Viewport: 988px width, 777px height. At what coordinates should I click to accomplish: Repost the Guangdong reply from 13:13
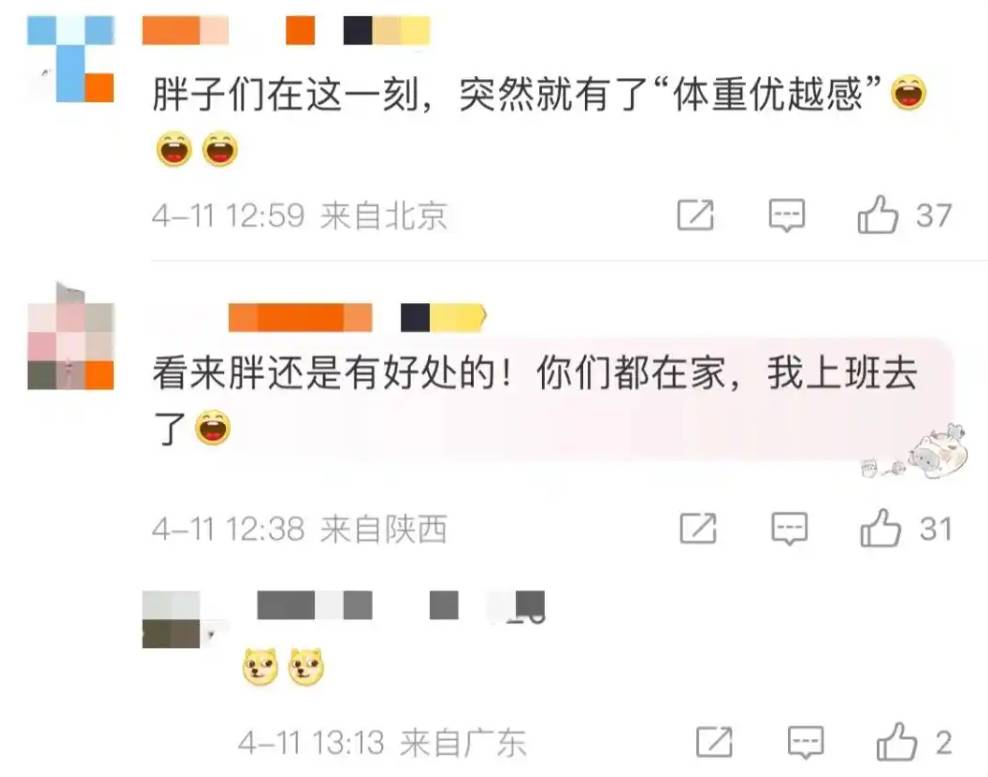tap(715, 742)
